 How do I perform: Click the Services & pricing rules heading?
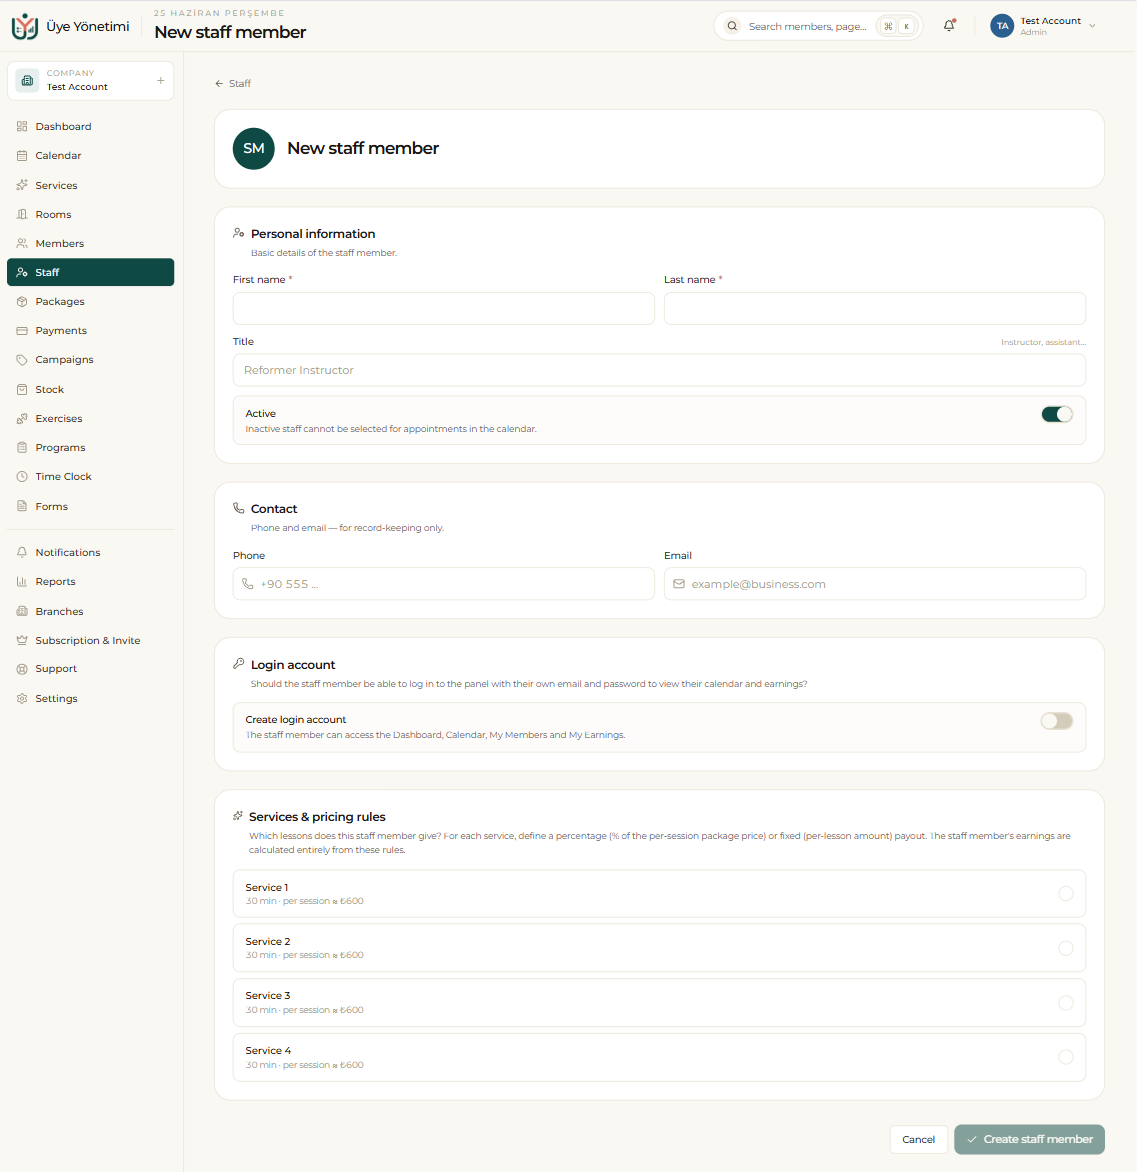[317, 817]
